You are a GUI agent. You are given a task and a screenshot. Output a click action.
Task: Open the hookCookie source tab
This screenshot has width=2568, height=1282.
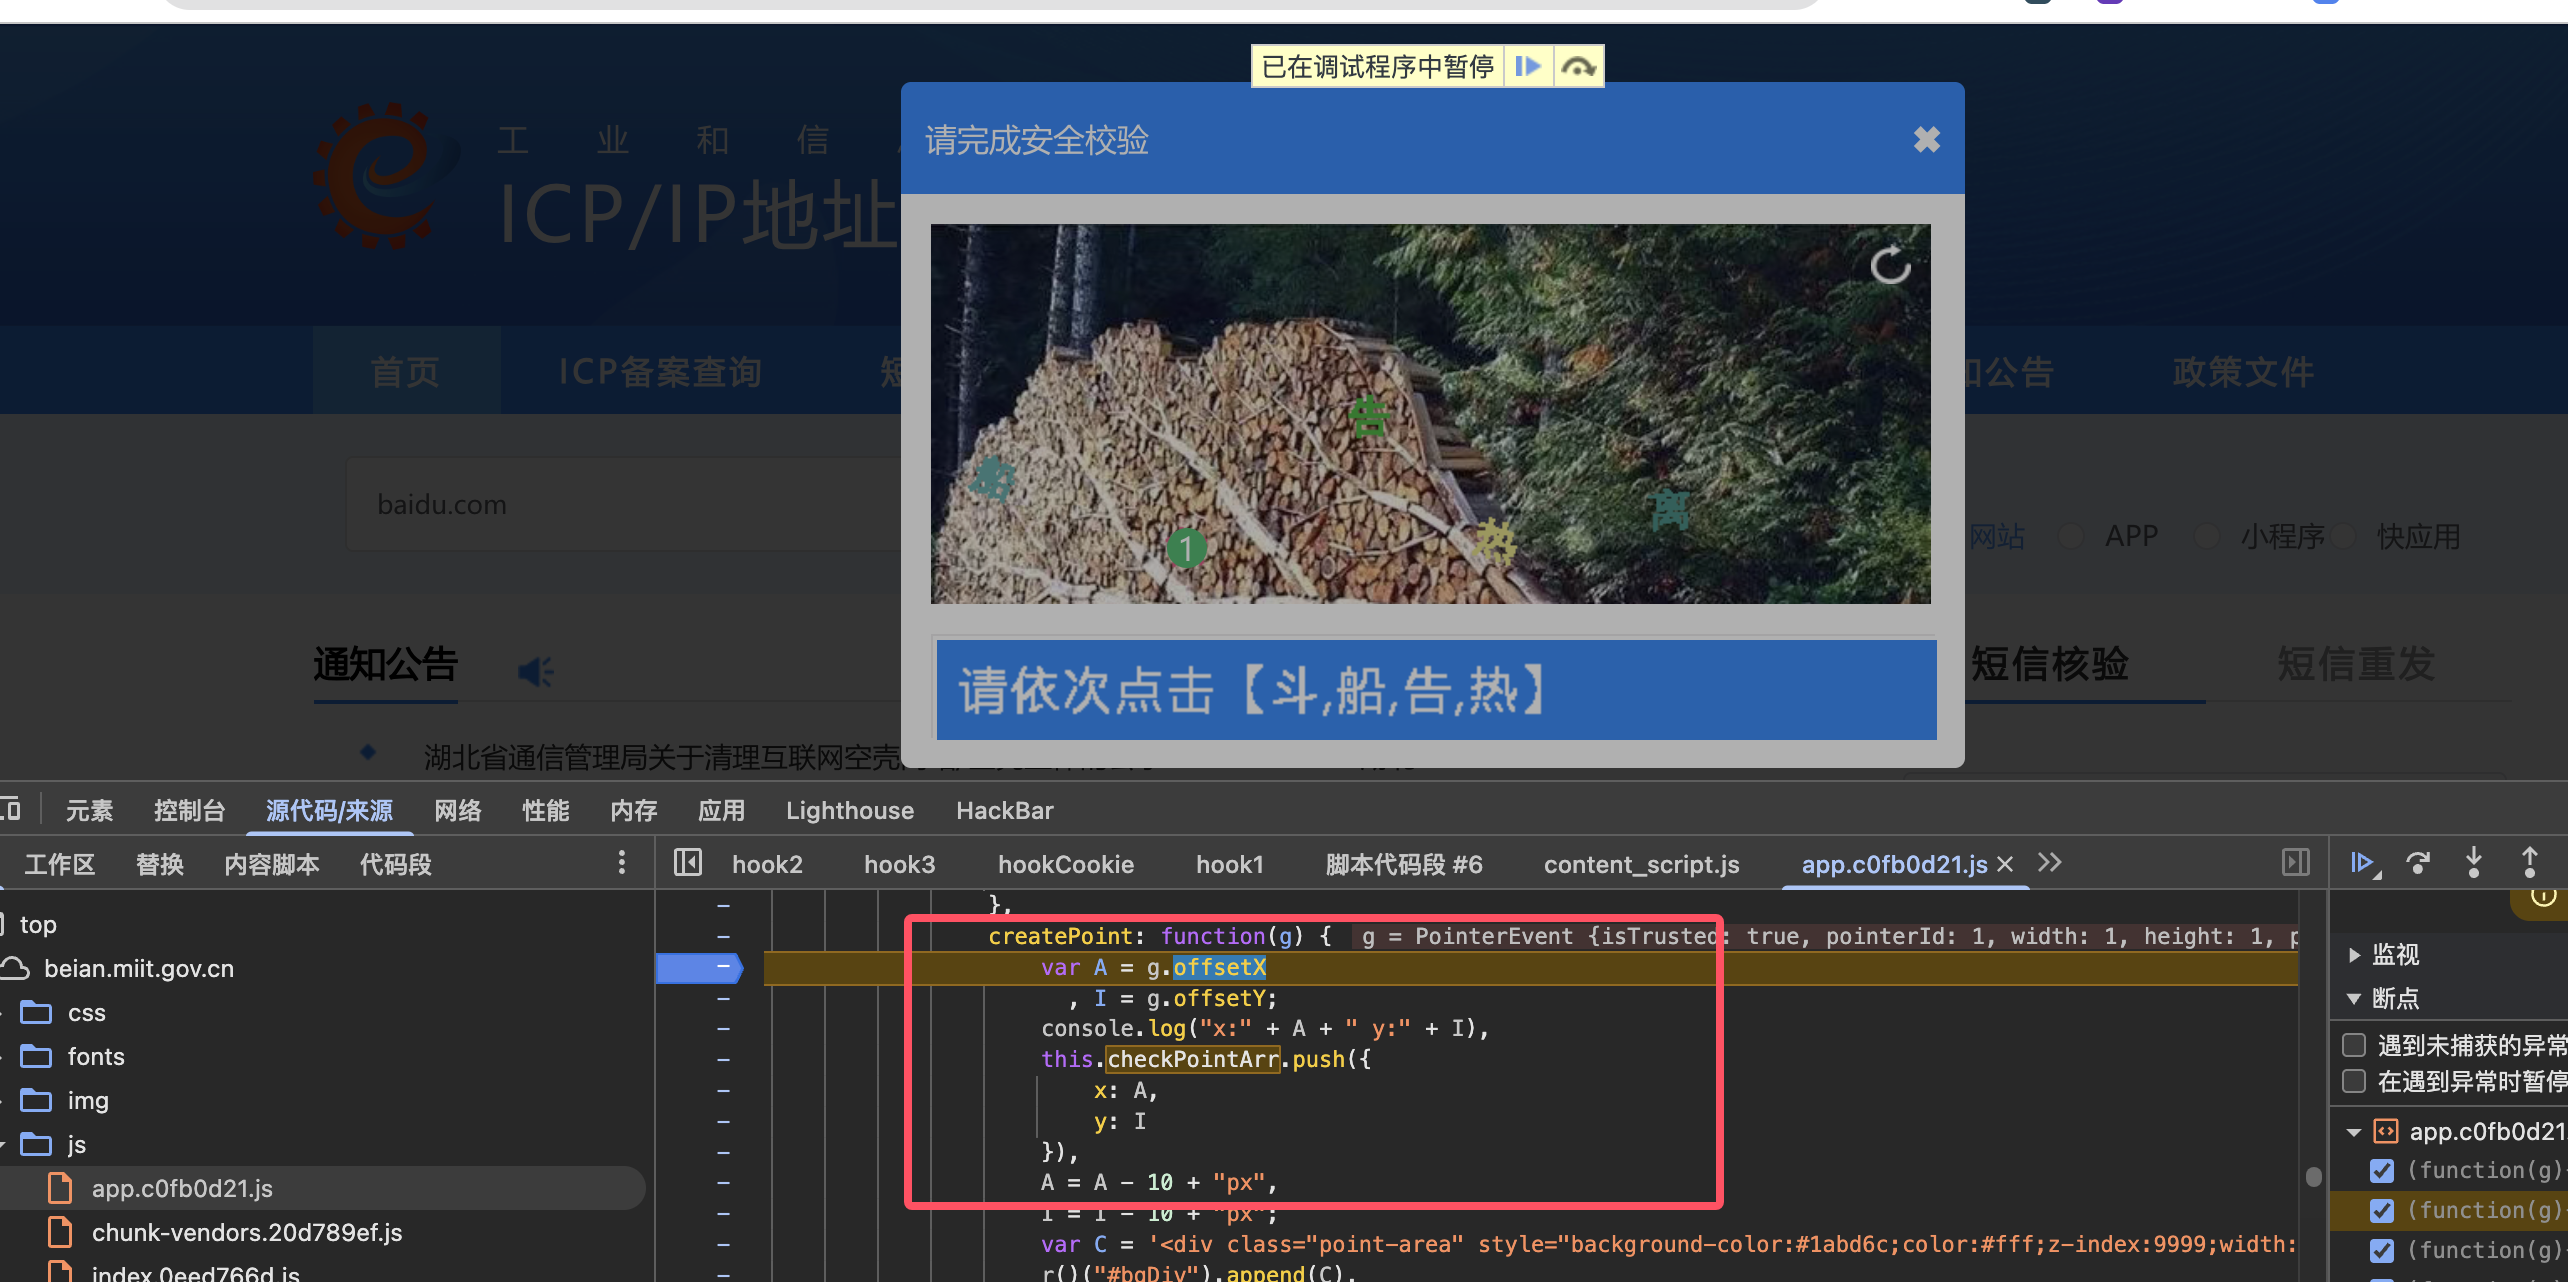1065,865
